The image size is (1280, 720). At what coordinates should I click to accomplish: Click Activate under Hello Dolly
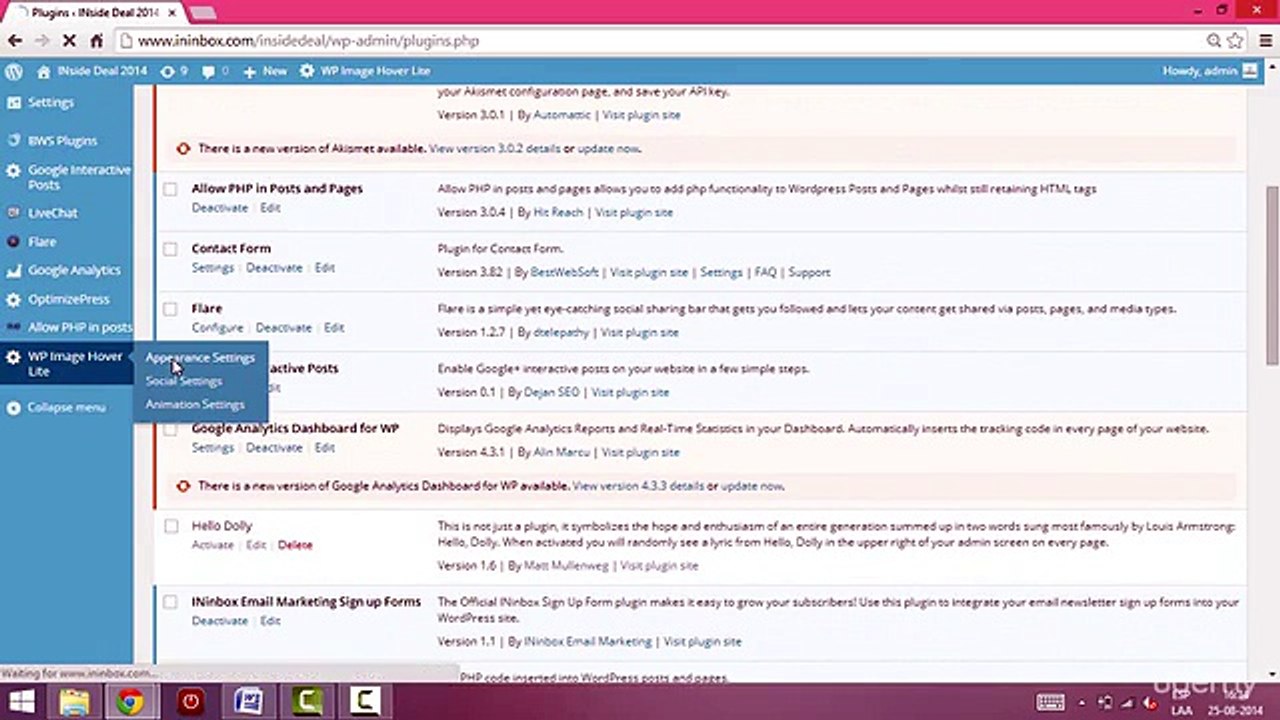coord(213,545)
